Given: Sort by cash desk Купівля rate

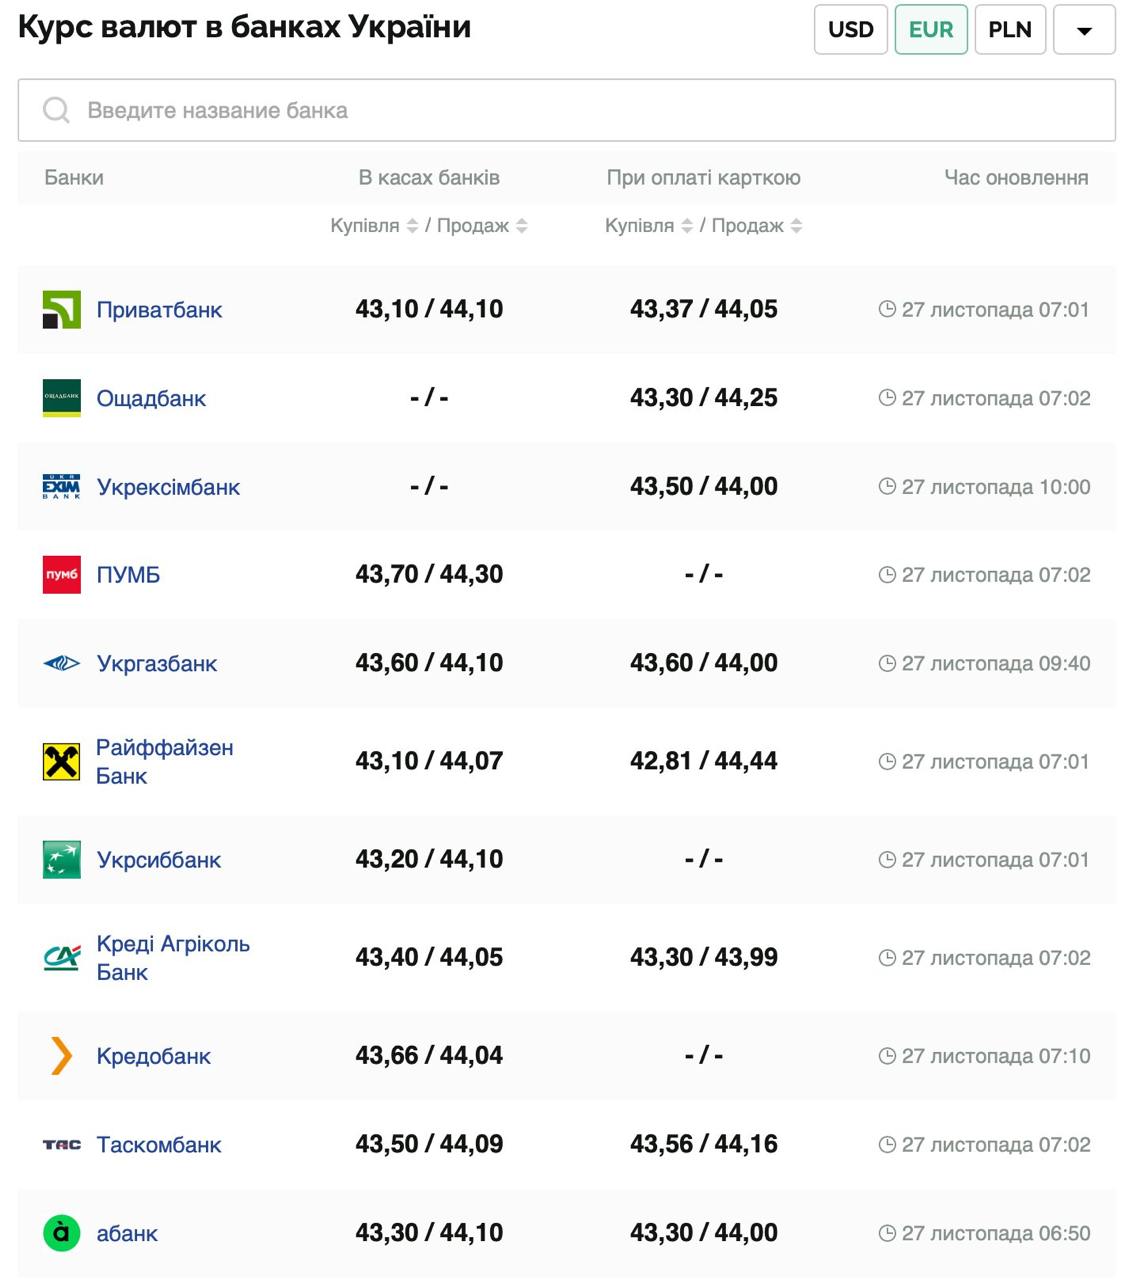Looking at the screenshot, I should (412, 226).
